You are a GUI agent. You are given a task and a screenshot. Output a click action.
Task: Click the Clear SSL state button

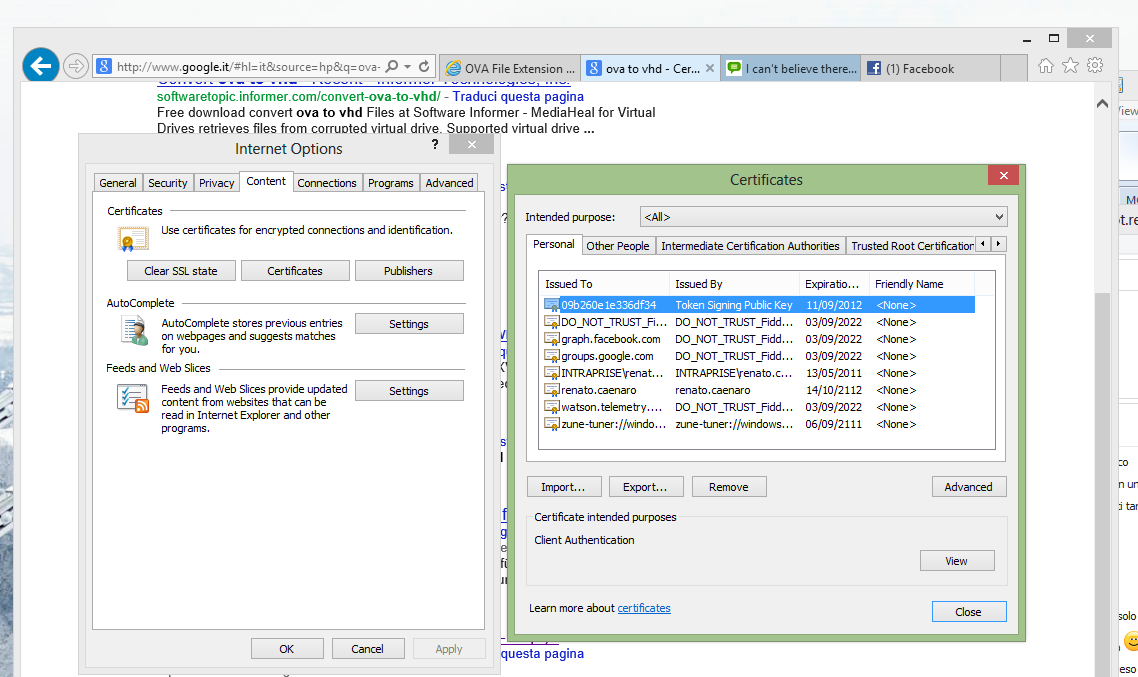point(181,271)
